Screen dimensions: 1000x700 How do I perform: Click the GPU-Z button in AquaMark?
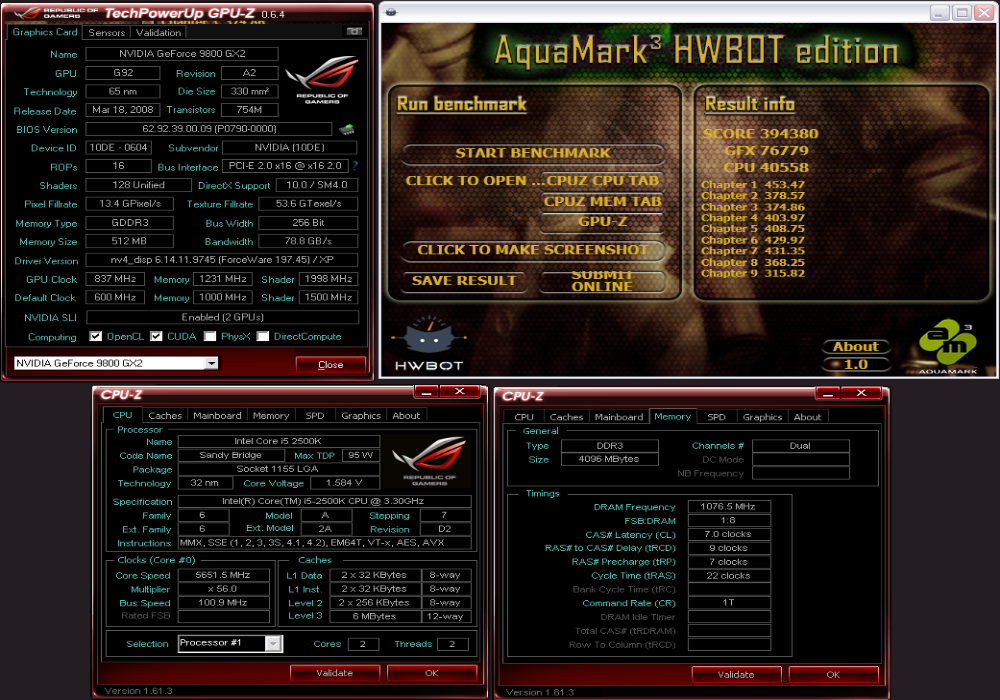point(602,222)
